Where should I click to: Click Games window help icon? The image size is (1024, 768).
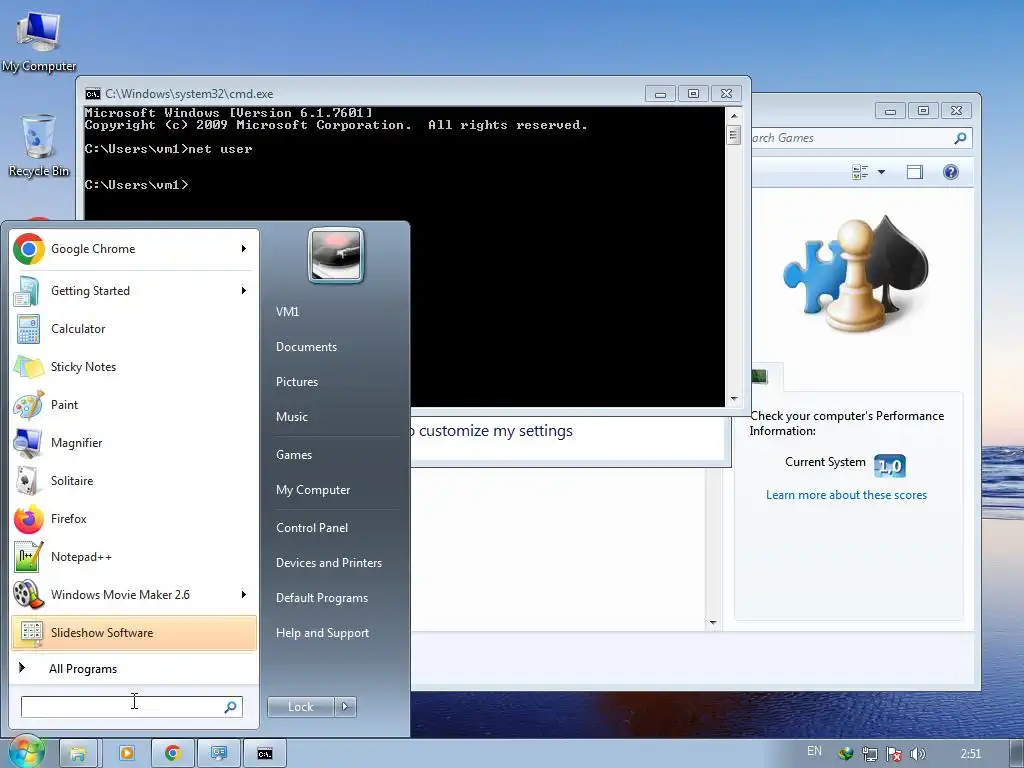(951, 172)
